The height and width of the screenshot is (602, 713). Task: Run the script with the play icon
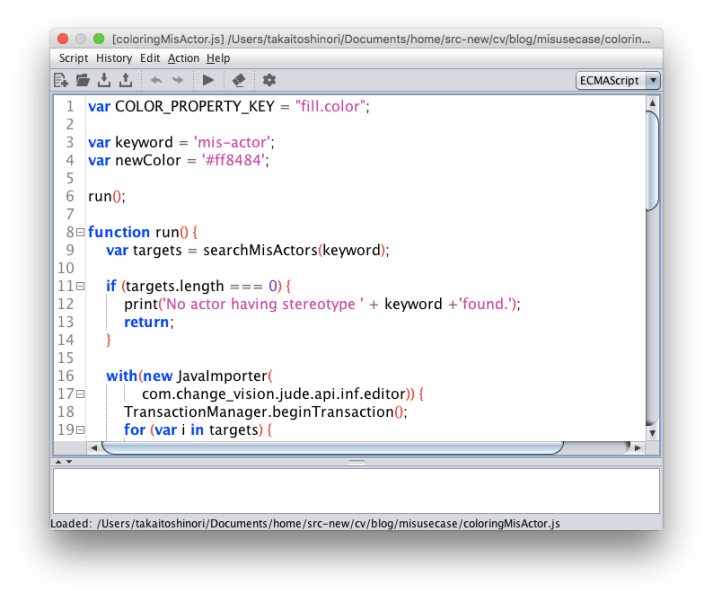[x=209, y=80]
